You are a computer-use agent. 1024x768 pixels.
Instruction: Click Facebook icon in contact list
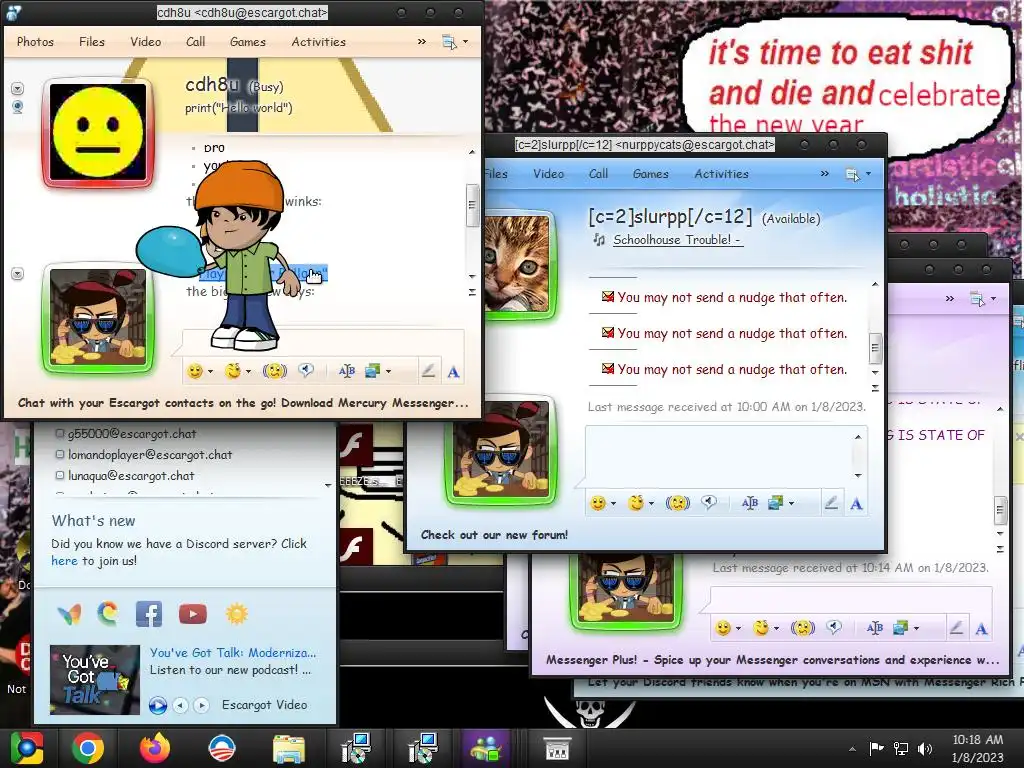tap(149, 615)
